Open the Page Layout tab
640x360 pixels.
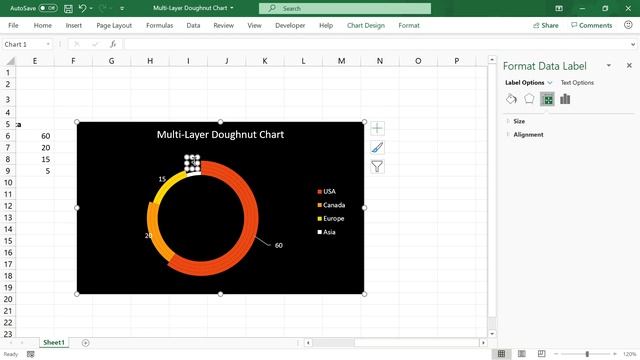point(114,25)
